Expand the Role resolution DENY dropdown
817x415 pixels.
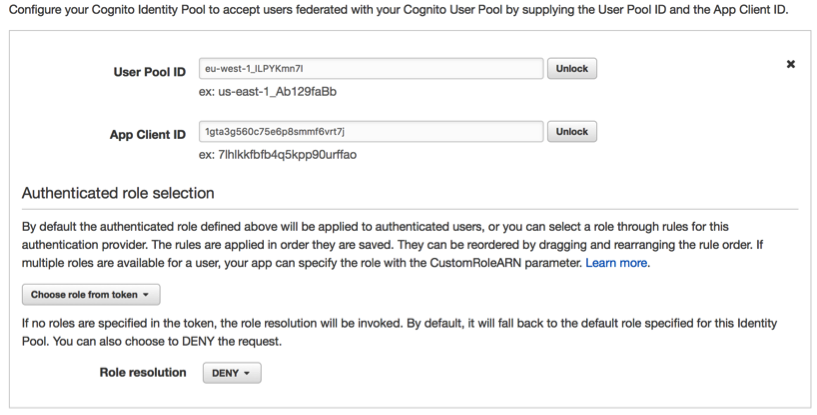click(x=231, y=373)
